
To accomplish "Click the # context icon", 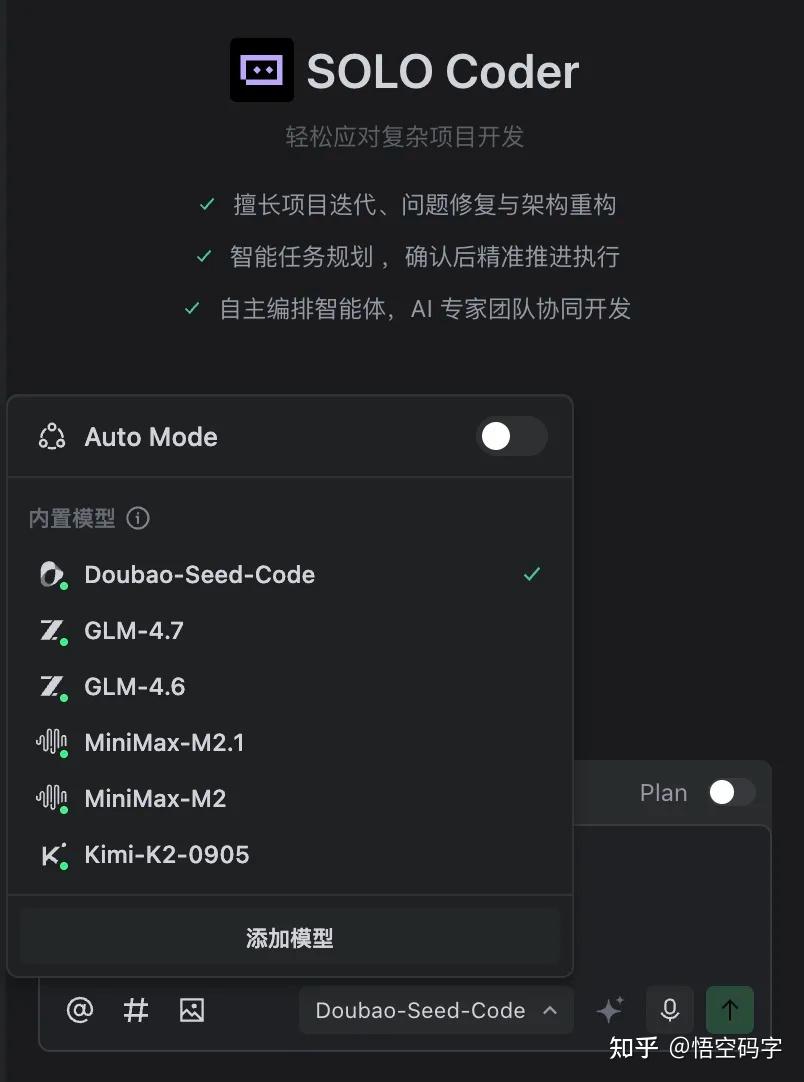I will point(135,1010).
